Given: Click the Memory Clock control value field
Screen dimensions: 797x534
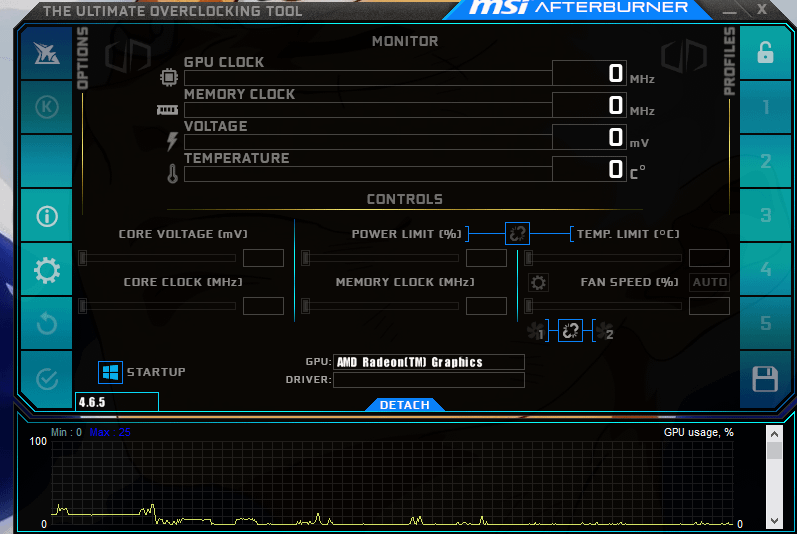Looking at the screenshot, I should pyautogui.click(x=486, y=306).
